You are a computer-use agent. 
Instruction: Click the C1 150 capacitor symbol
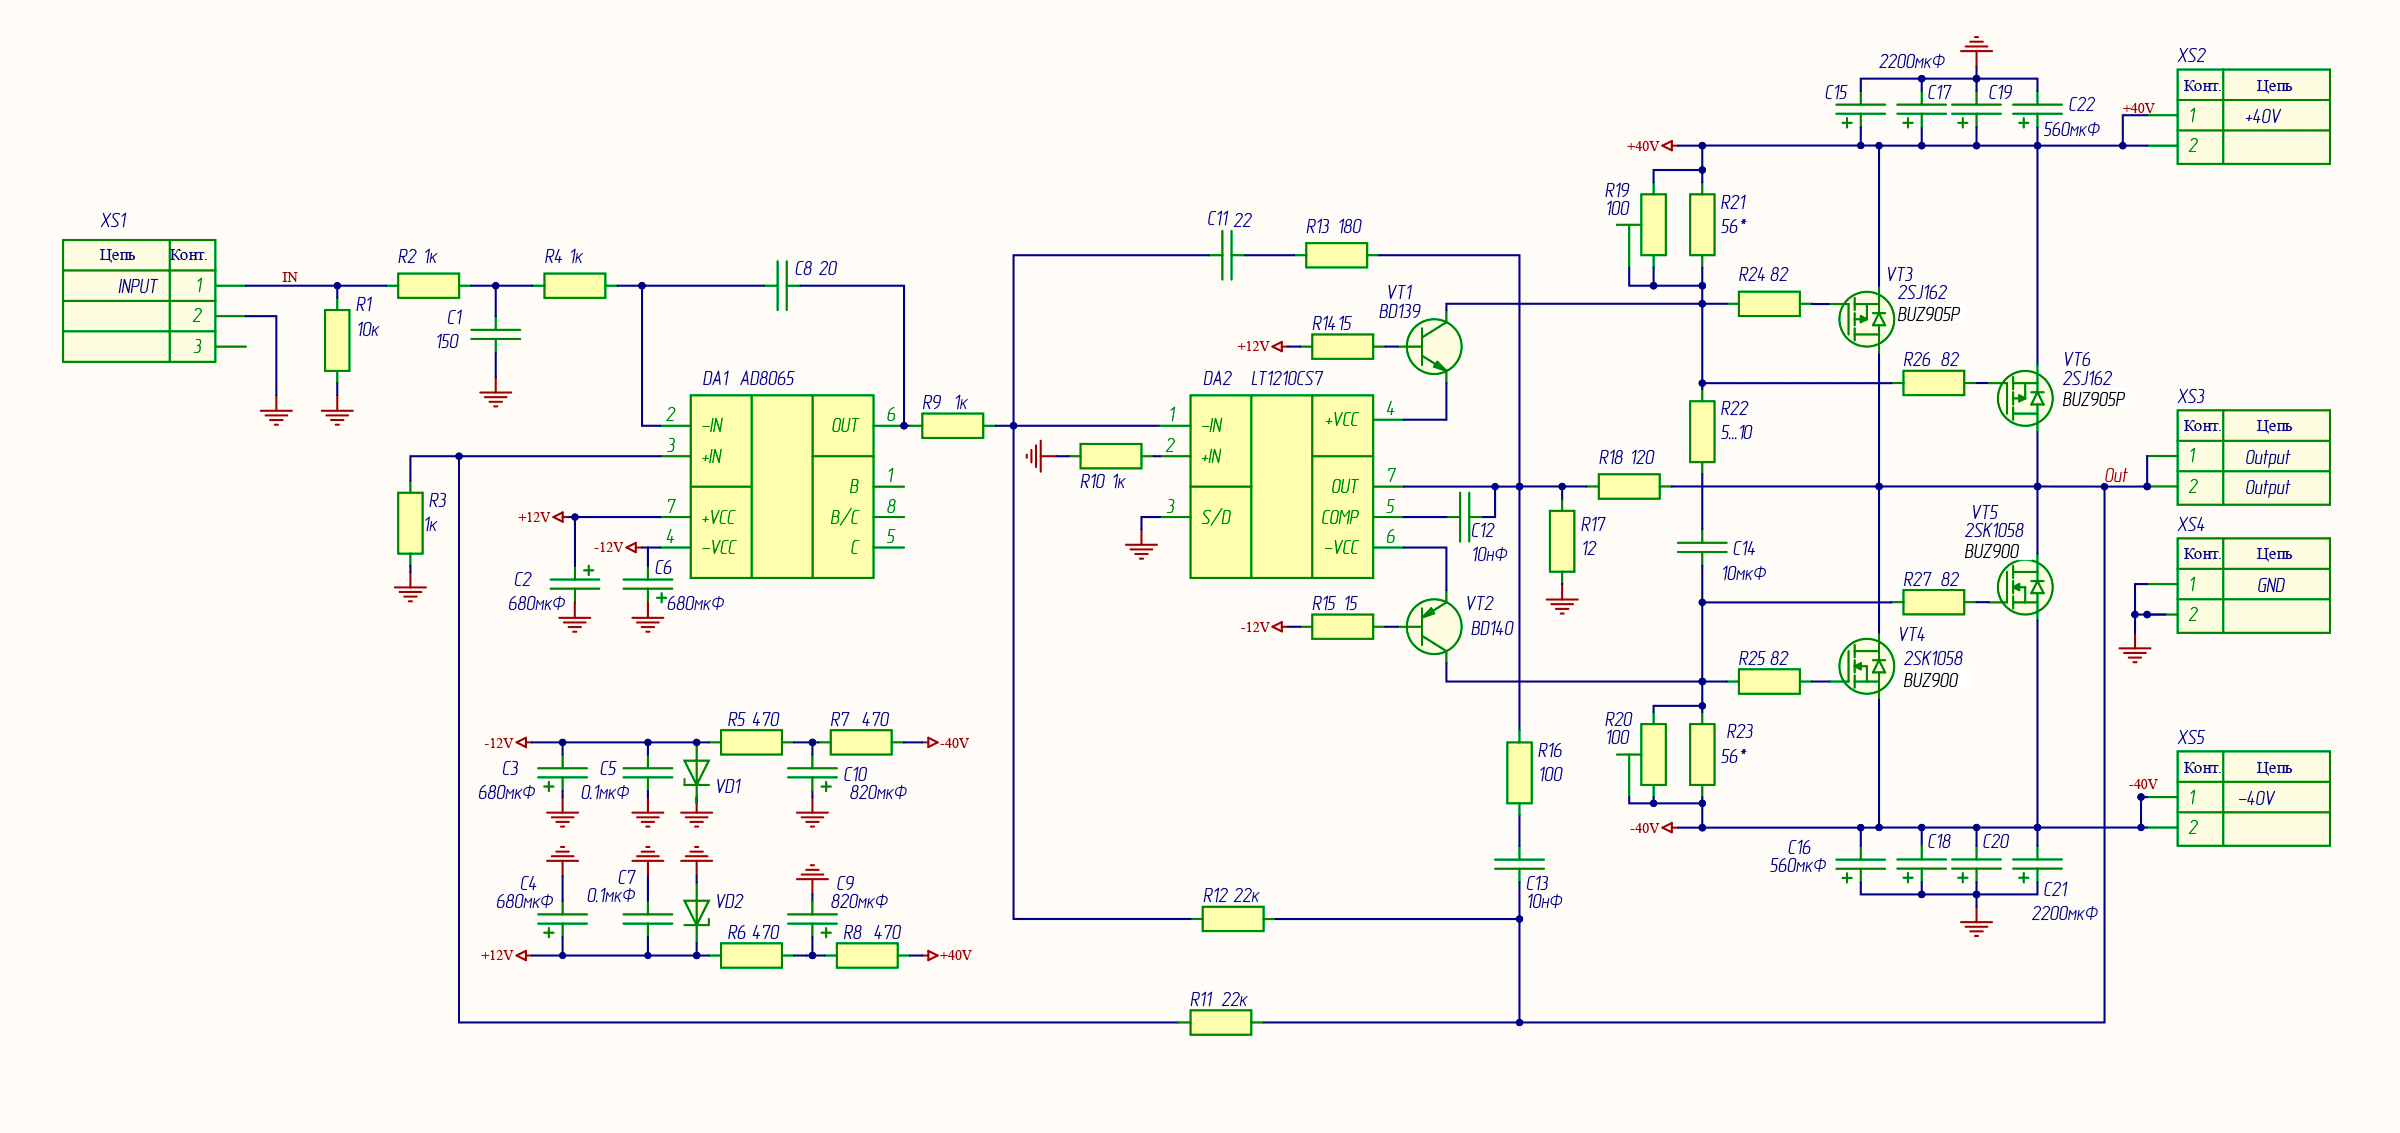[x=495, y=334]
